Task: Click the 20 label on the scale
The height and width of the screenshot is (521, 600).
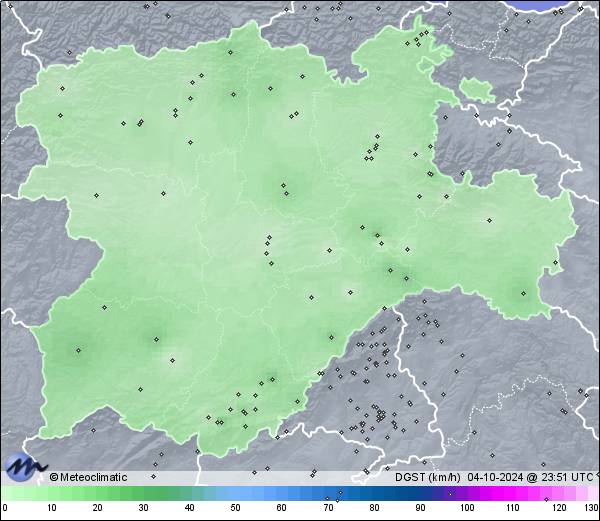Action: pyautogui.click(x=98, y=508)
